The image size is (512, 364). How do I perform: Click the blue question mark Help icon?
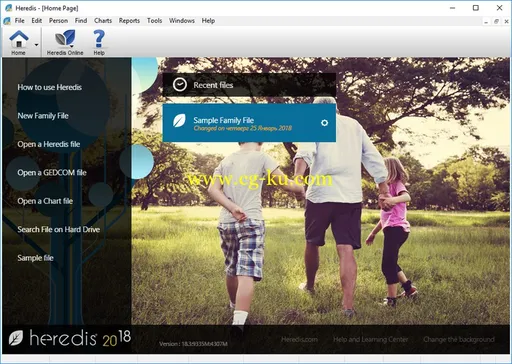99,39
